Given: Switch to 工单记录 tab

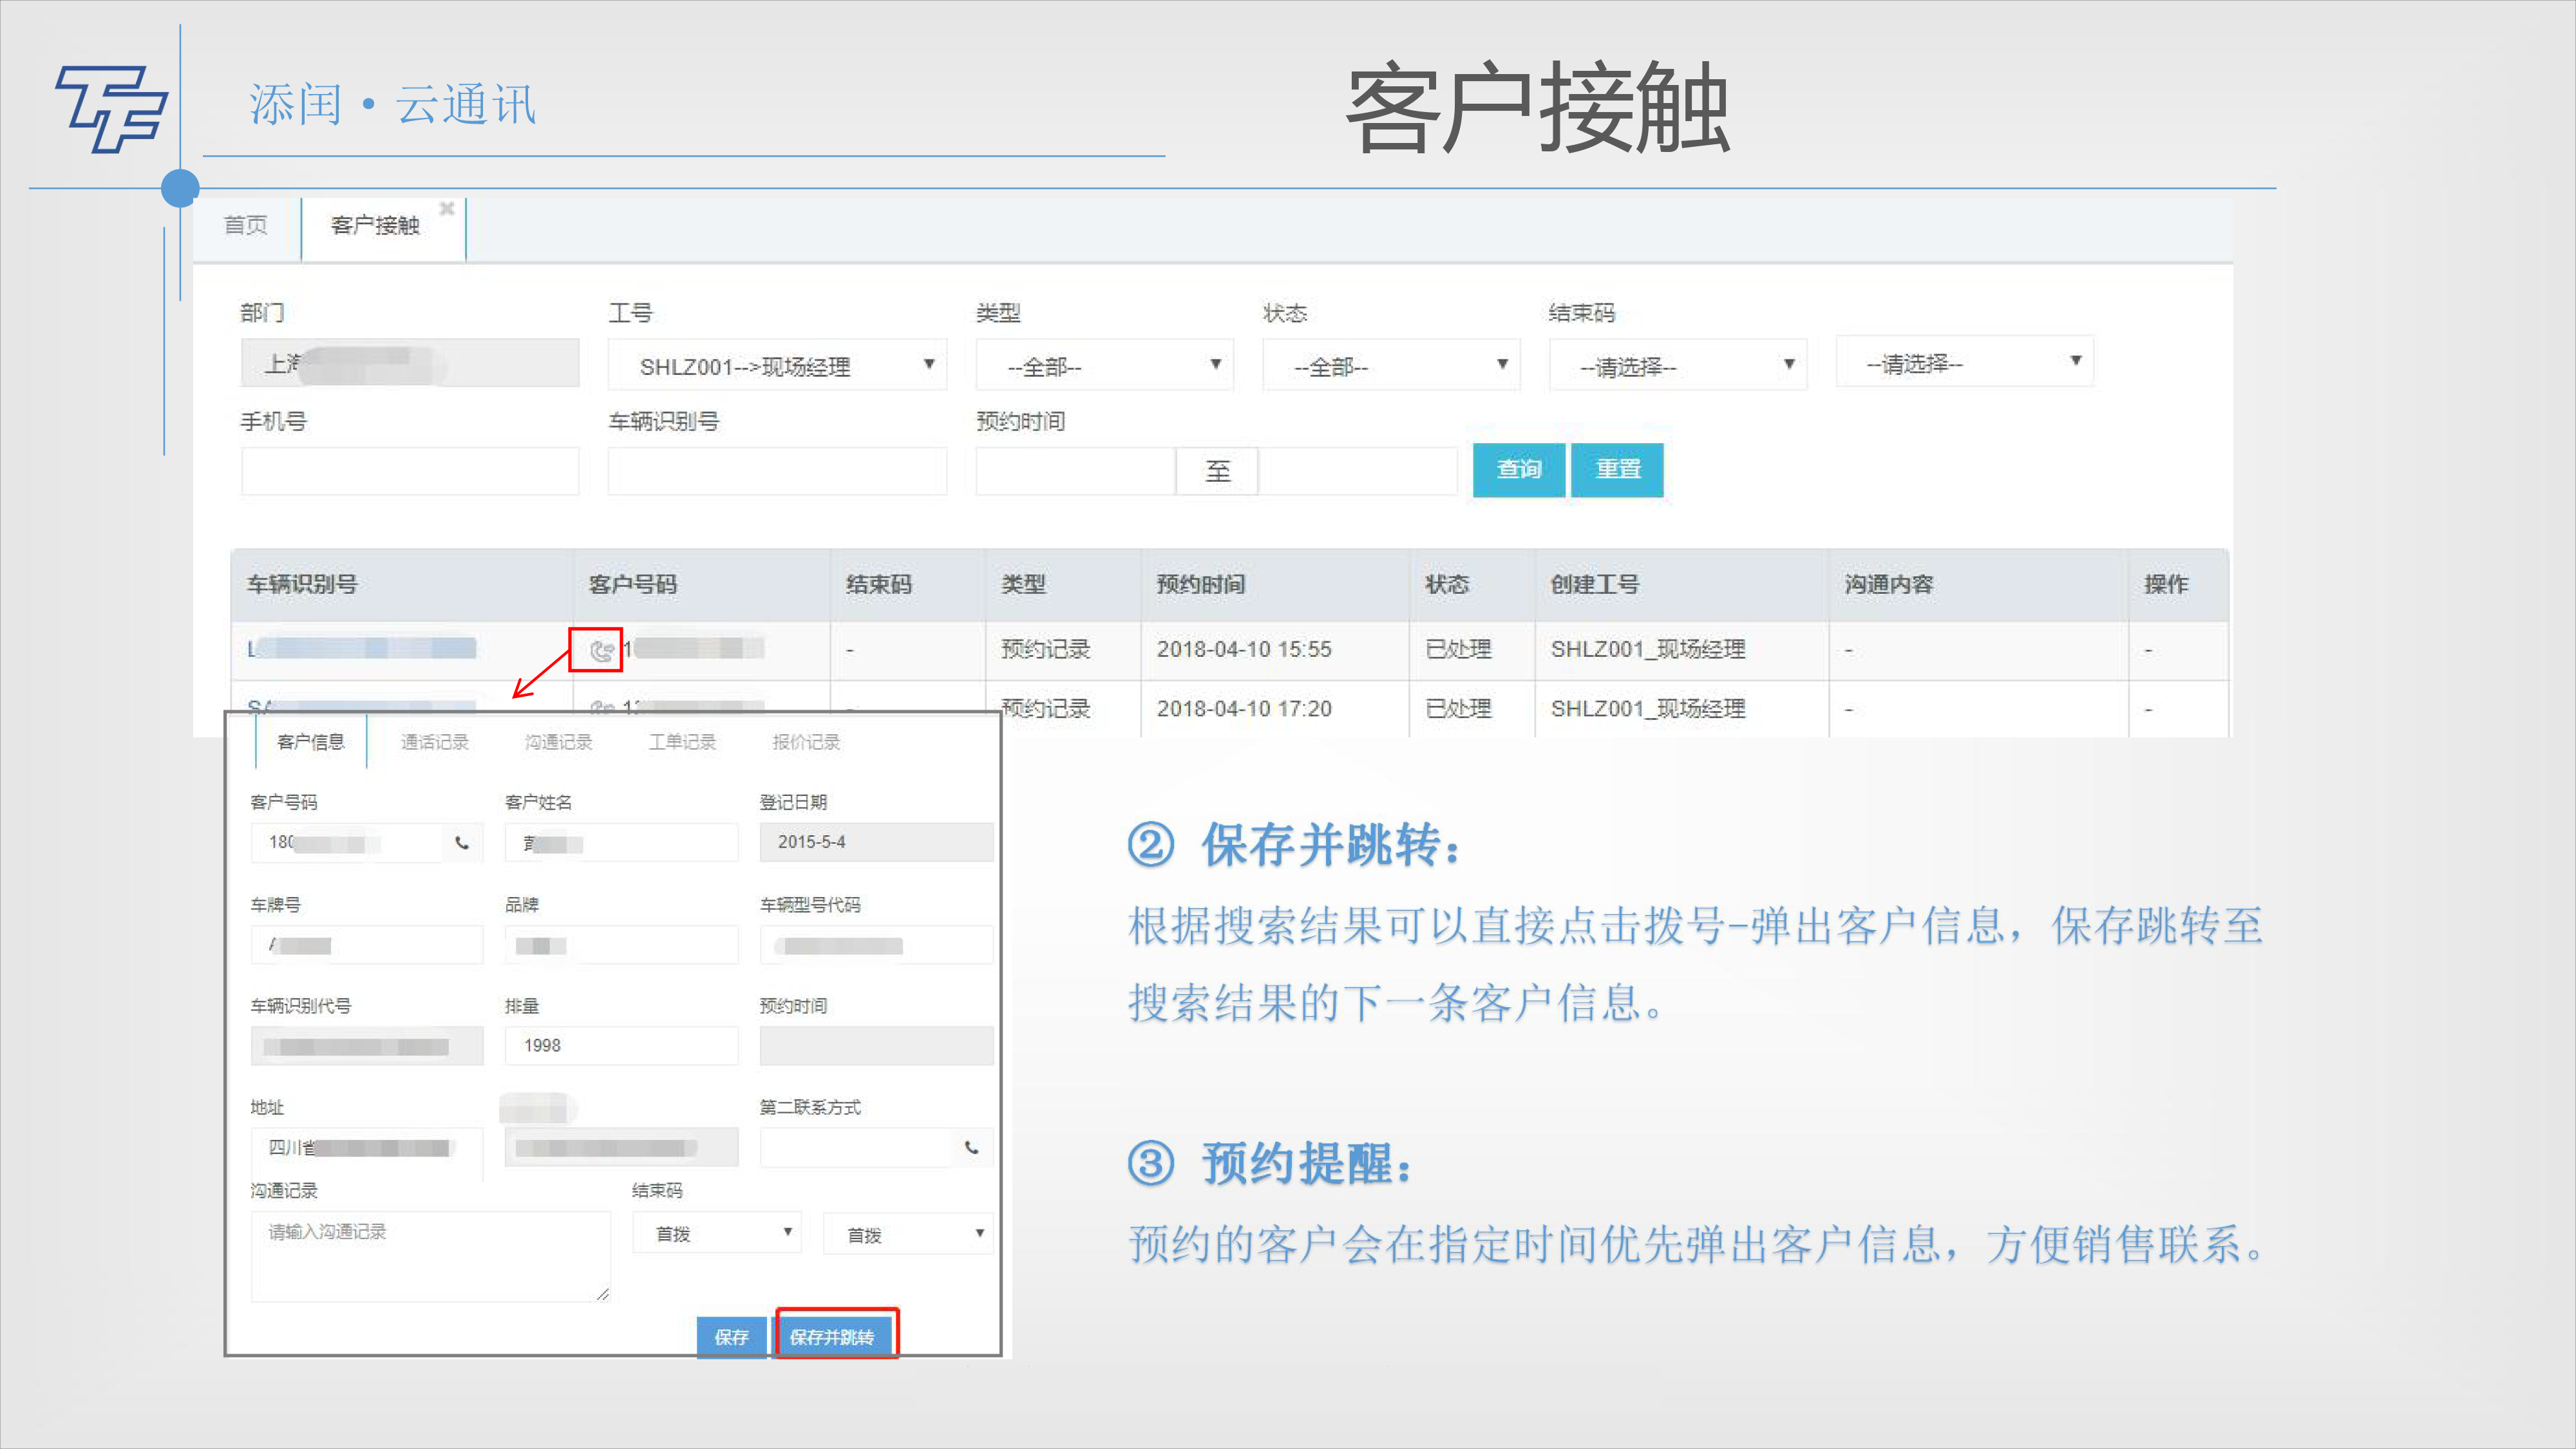Looking at the screenshot, I should pos(682,742).
